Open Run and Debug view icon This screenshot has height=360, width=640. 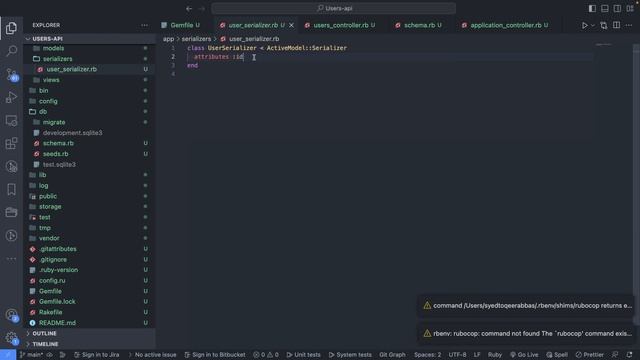pyautogui.click(x=11, y=98)
